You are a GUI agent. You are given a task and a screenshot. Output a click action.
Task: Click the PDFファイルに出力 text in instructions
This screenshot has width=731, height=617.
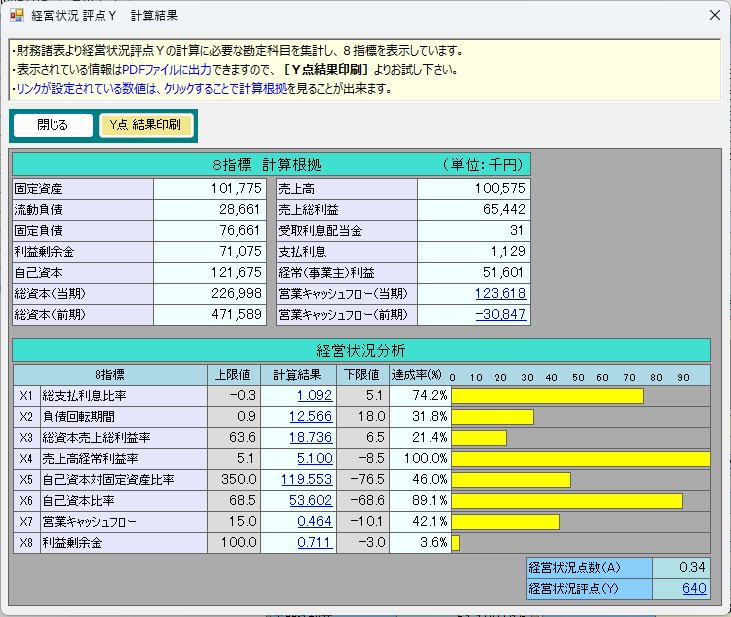(167, 70)
